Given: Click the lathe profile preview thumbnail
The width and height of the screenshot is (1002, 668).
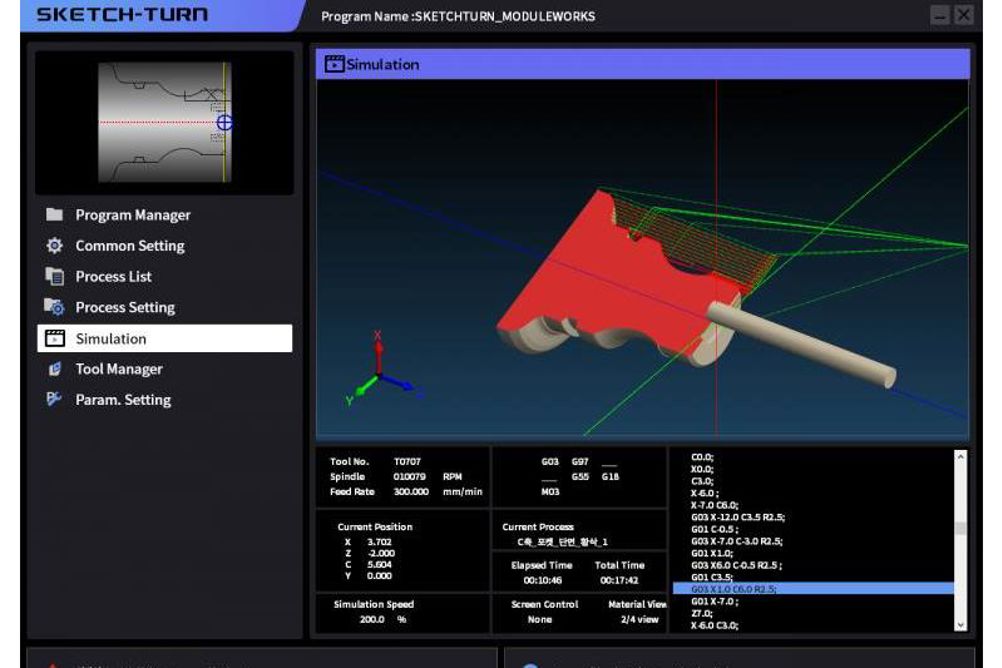Looking at the screenshot, I should click(165, 122).
